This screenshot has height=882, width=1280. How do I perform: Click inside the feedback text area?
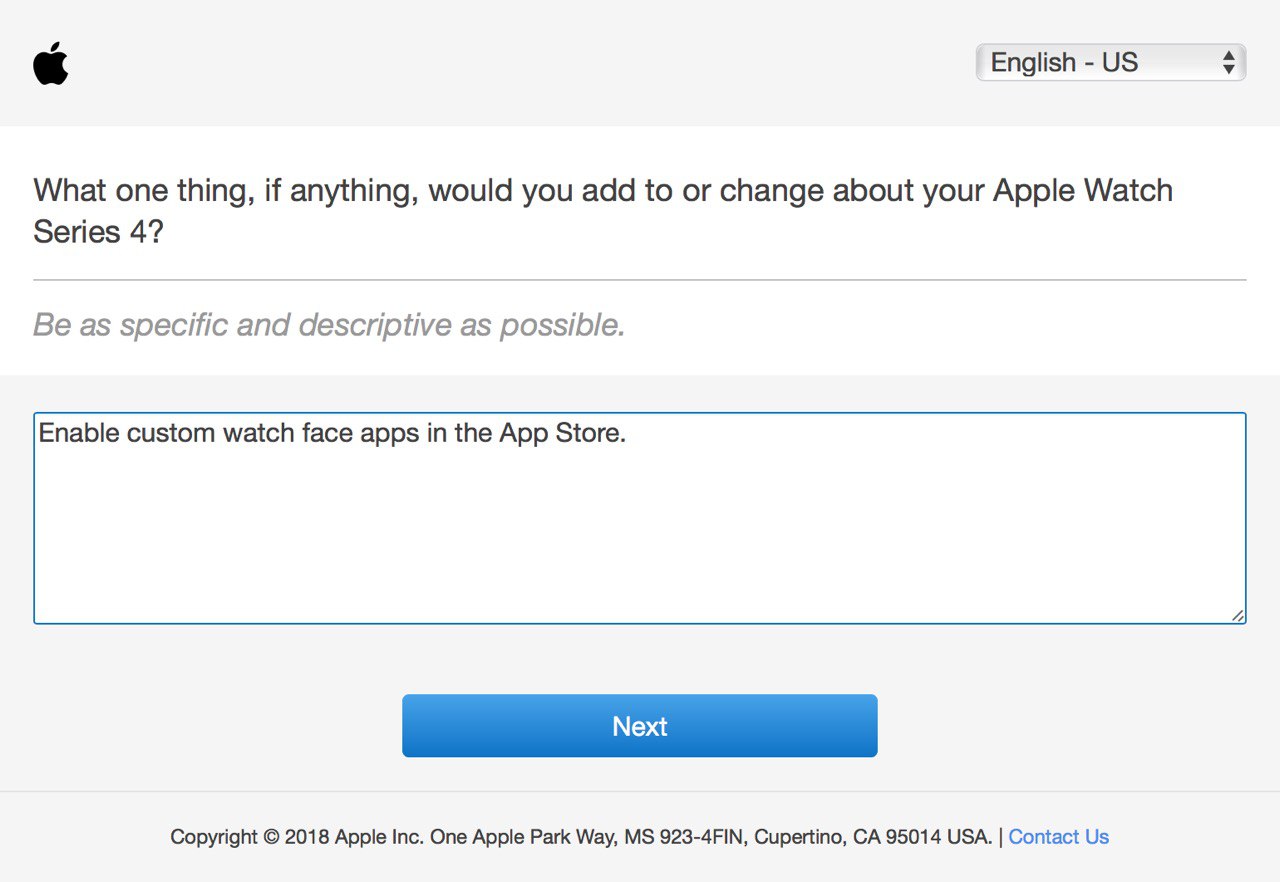(x=640, y=518)
